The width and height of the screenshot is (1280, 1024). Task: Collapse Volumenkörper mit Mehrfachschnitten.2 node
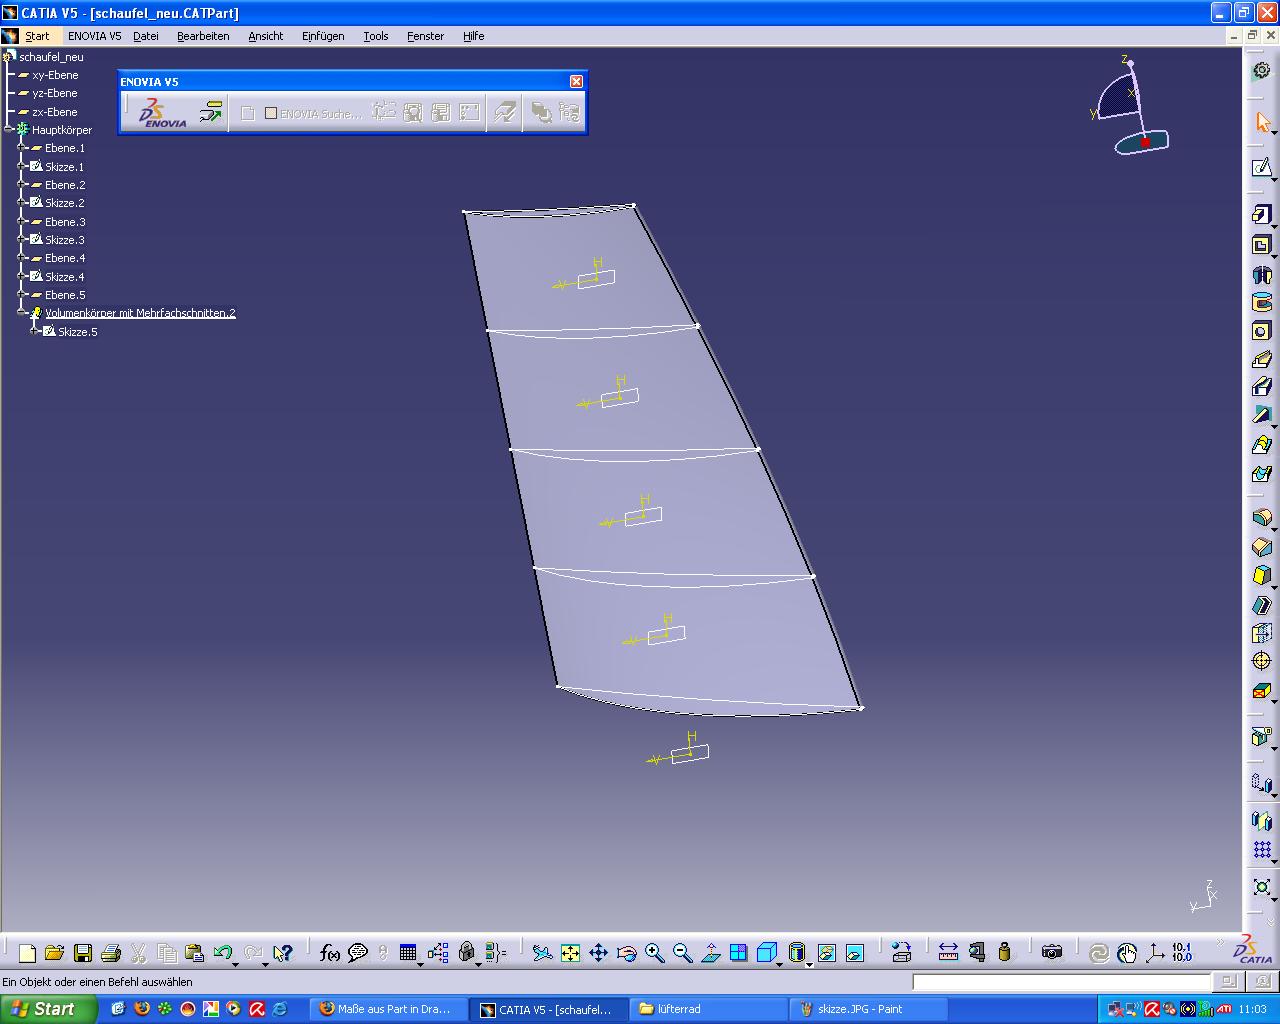[22, 313]
